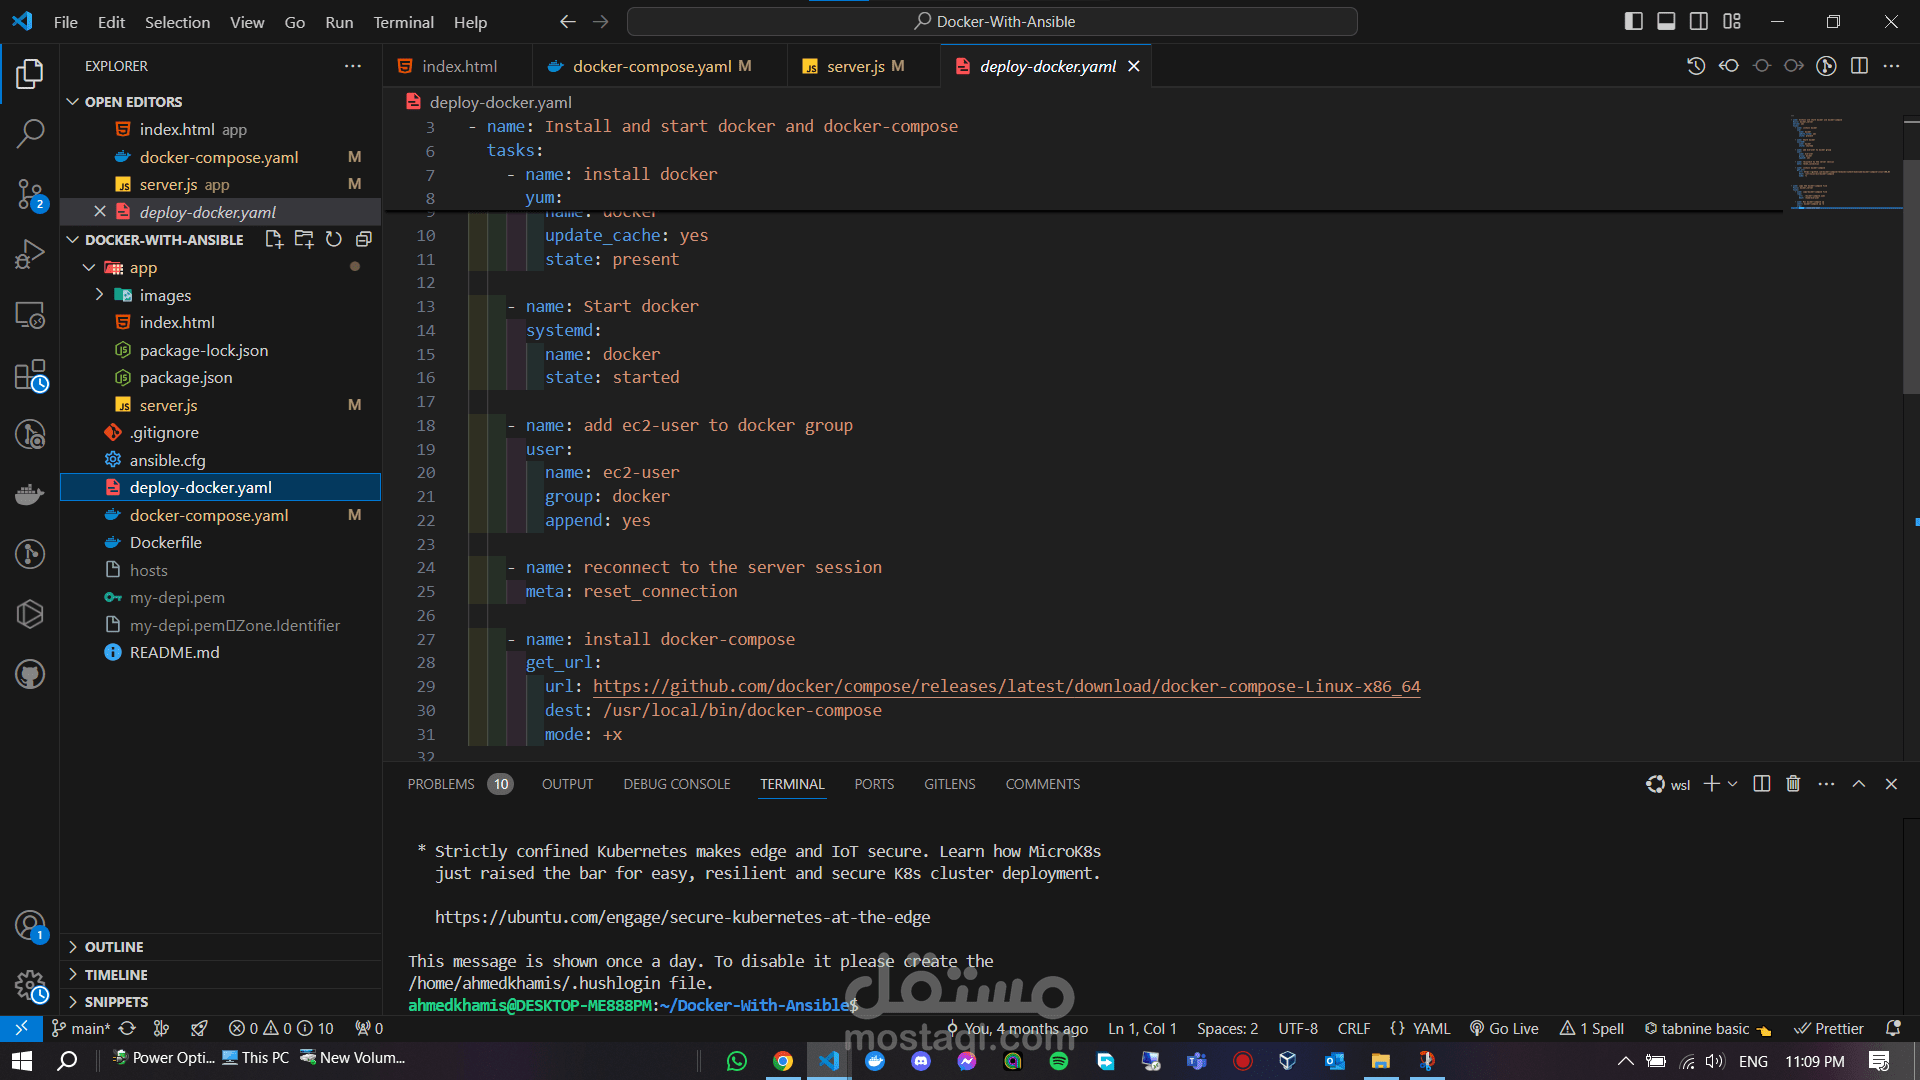Click the Go Live status bar button
This screenshot has width=1920, height=1080.
(1504, 1028)
